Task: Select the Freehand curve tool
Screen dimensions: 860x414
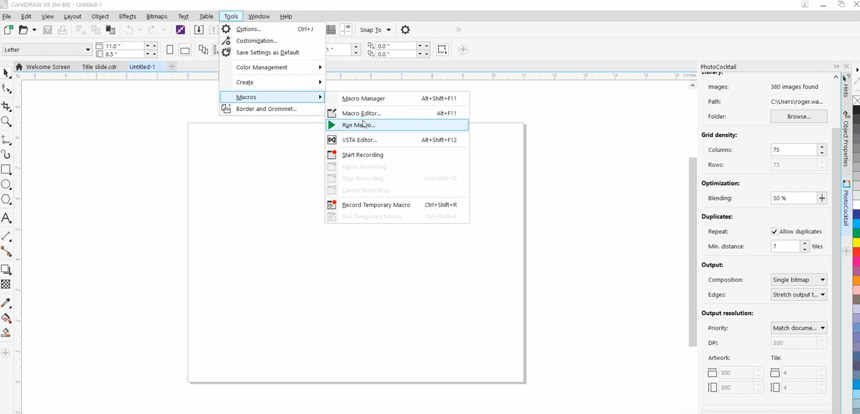Action: (6, 139)
